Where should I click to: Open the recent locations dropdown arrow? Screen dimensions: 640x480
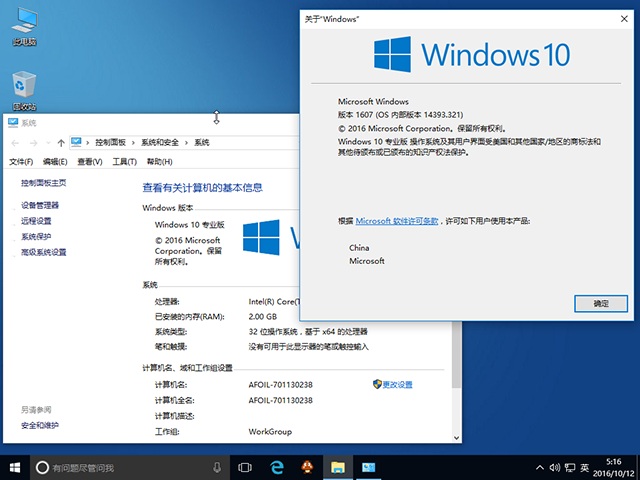coord(48,143)
